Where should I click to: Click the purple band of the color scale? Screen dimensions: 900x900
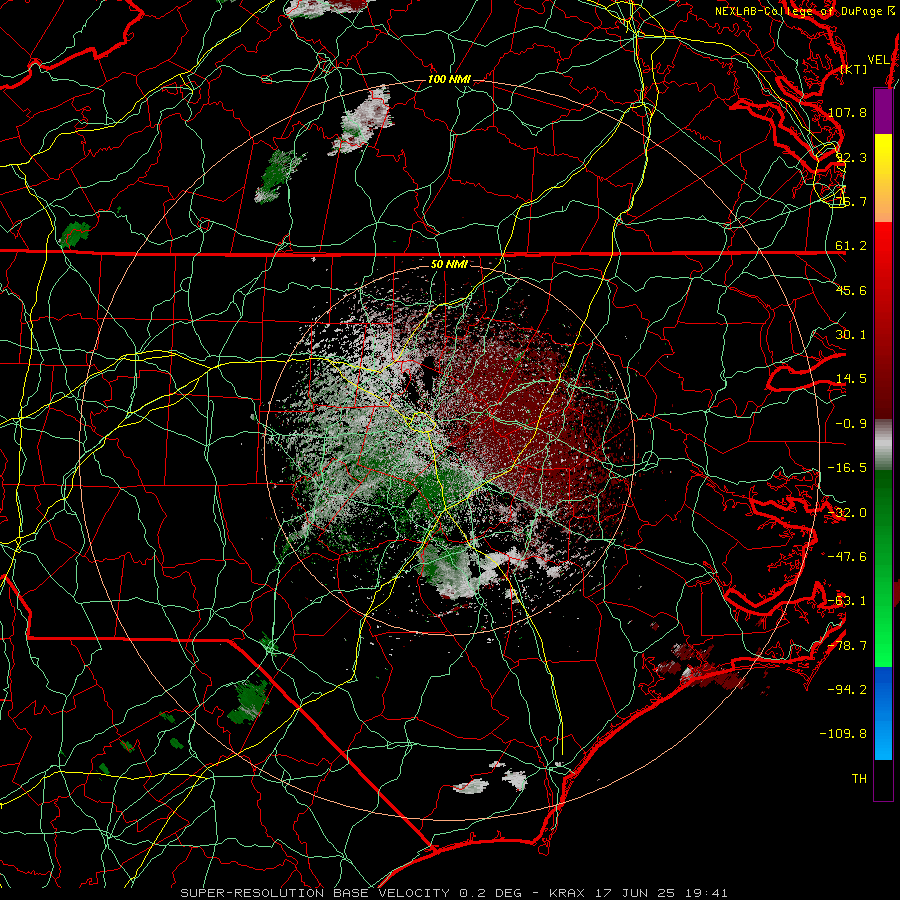[883, 111]
